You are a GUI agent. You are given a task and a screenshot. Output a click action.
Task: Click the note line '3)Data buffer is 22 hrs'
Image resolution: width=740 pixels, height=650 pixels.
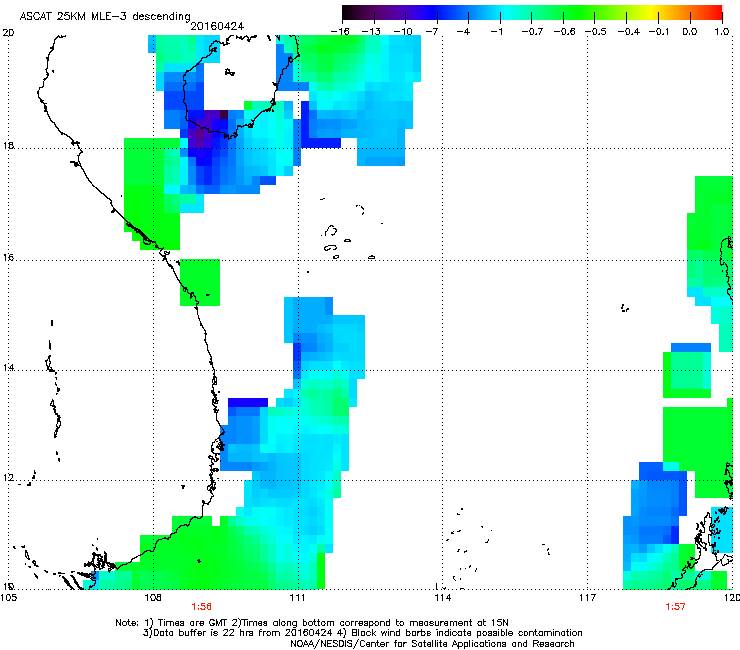pos(362,633)
